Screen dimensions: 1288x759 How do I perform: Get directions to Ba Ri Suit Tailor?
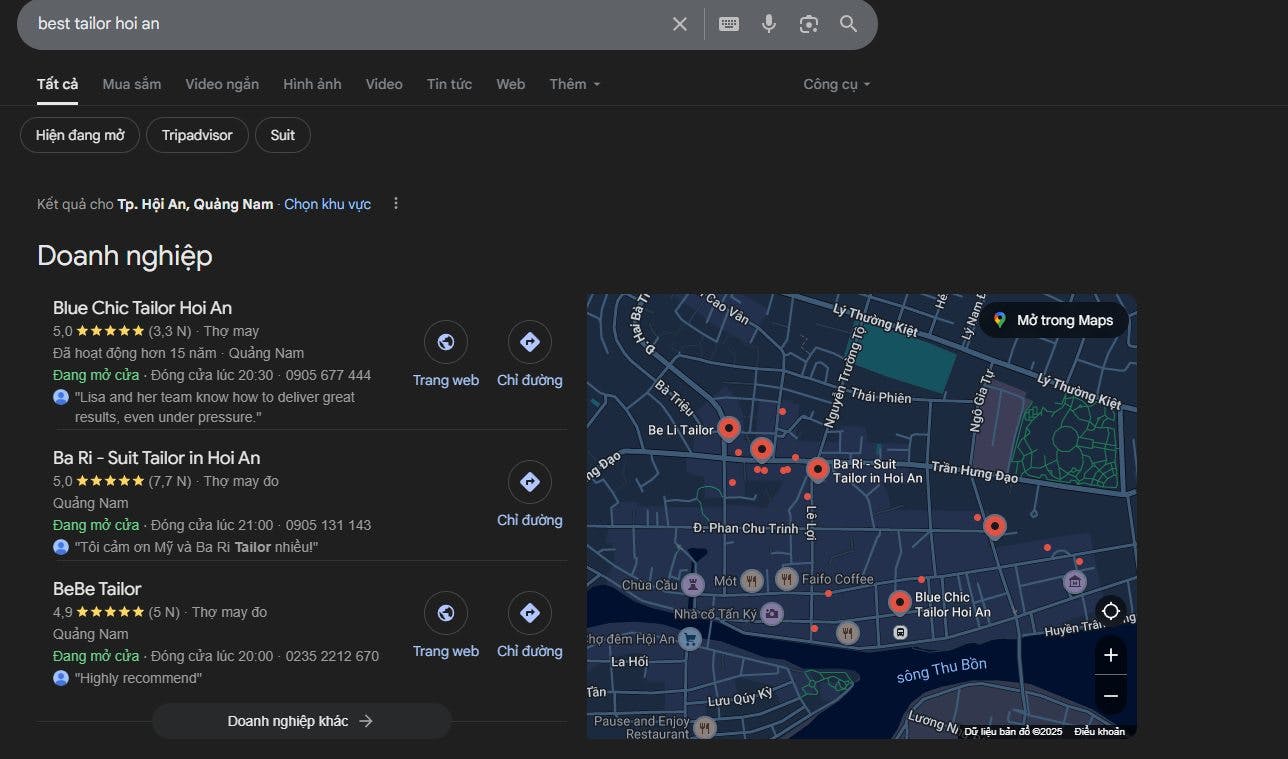[530, 482]
